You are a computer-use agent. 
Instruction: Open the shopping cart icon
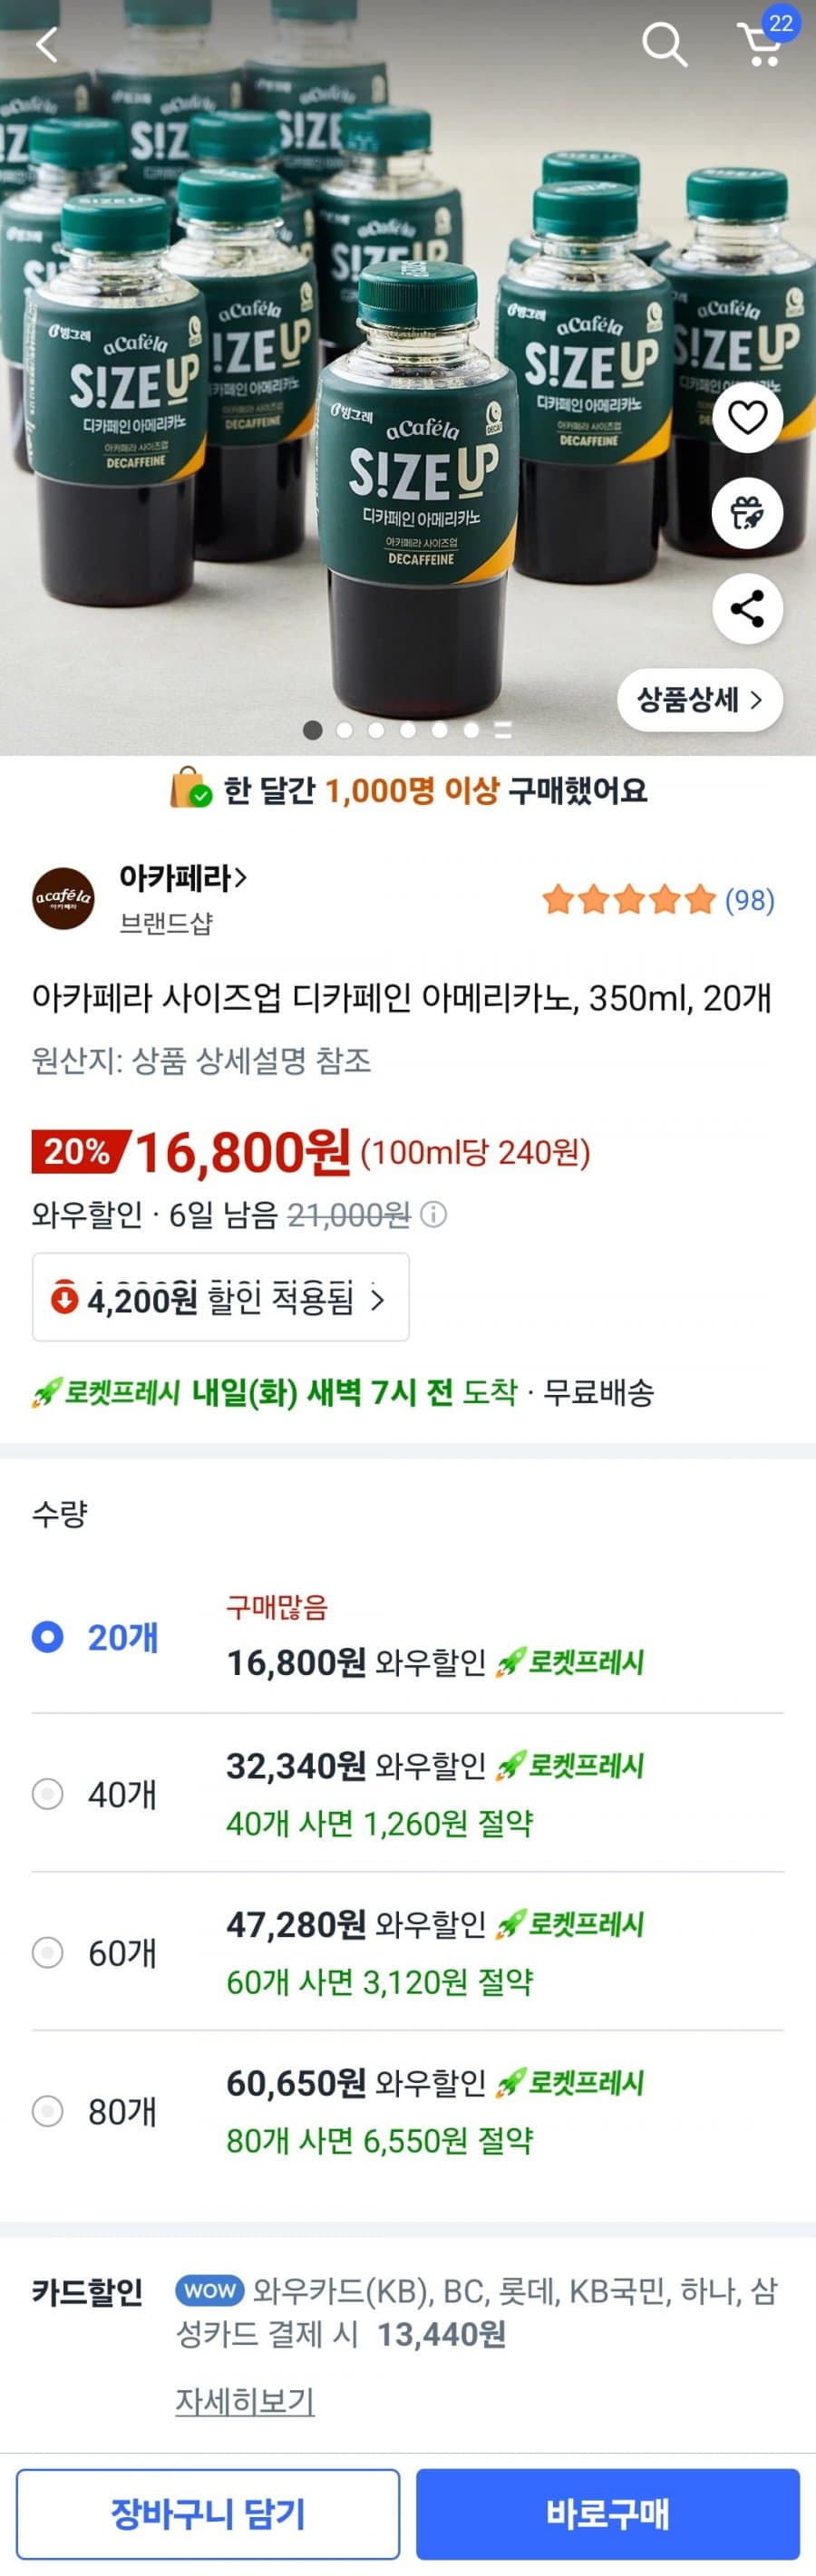pyautogui.click(x=761, y=44)
